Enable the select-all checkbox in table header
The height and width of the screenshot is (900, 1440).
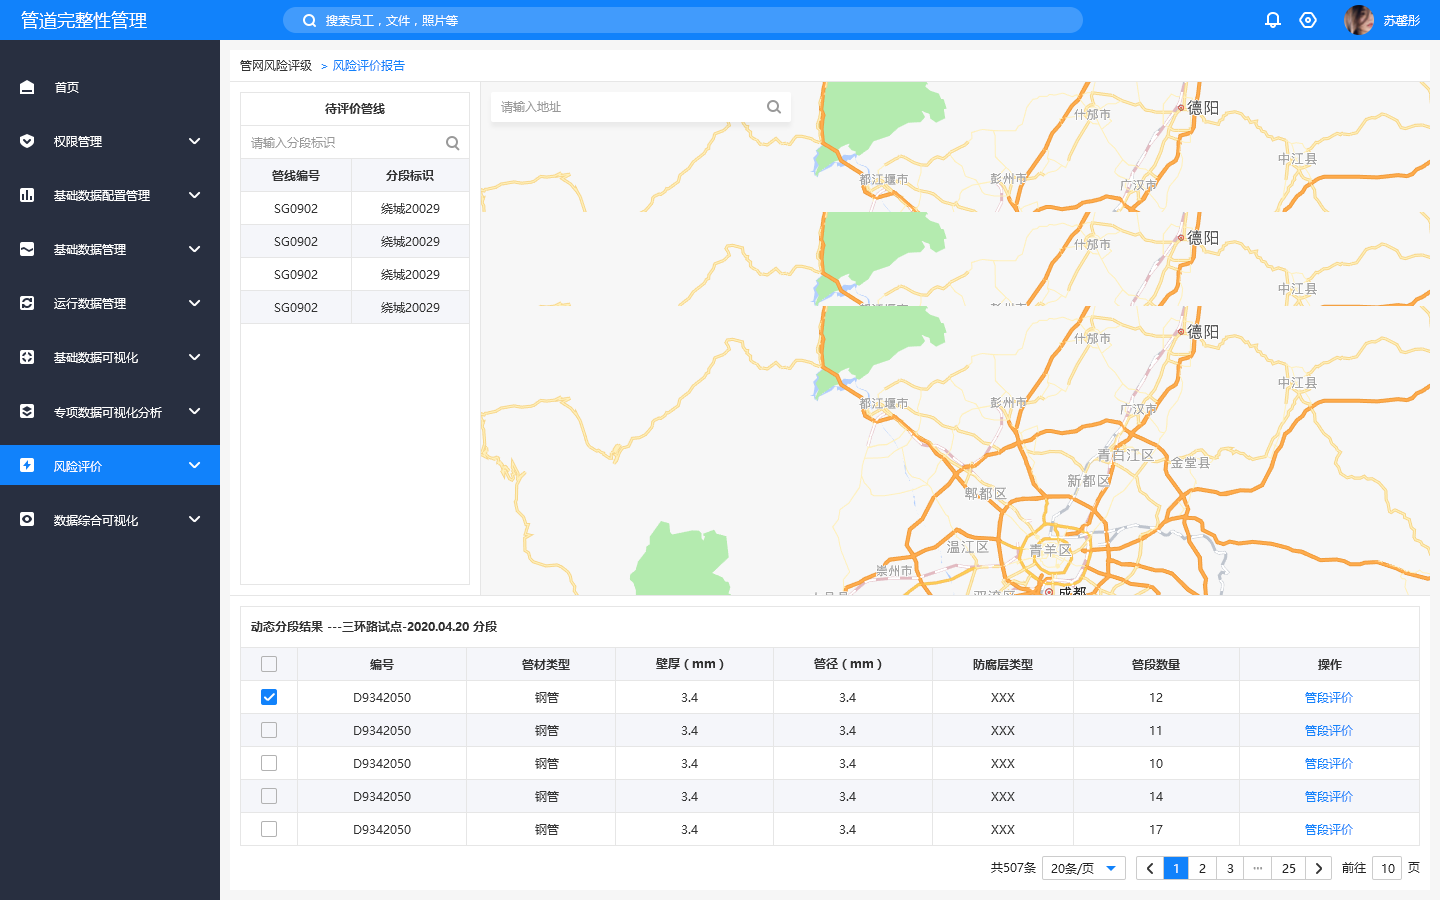pos(268,663)
